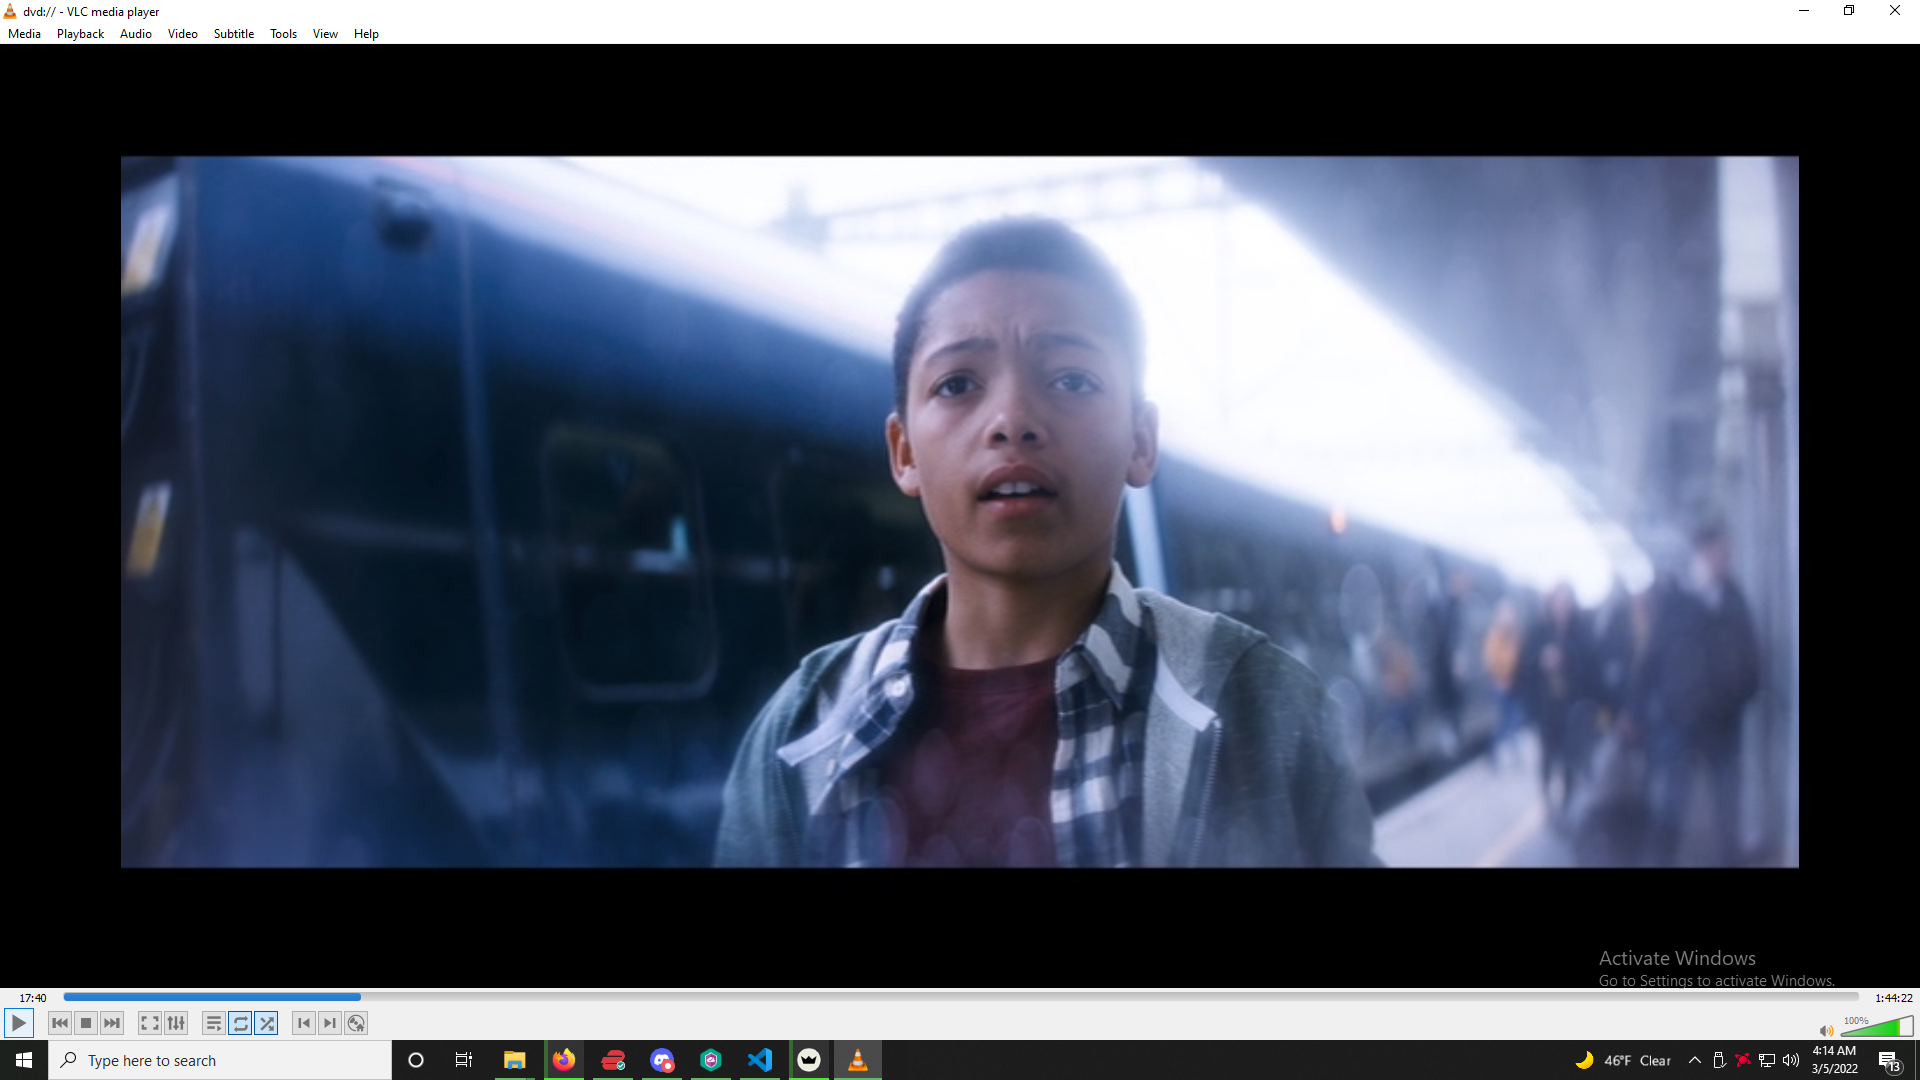1920x1080 pixels.
Task: Open the Video menu
Action: (x=182, y=34)
